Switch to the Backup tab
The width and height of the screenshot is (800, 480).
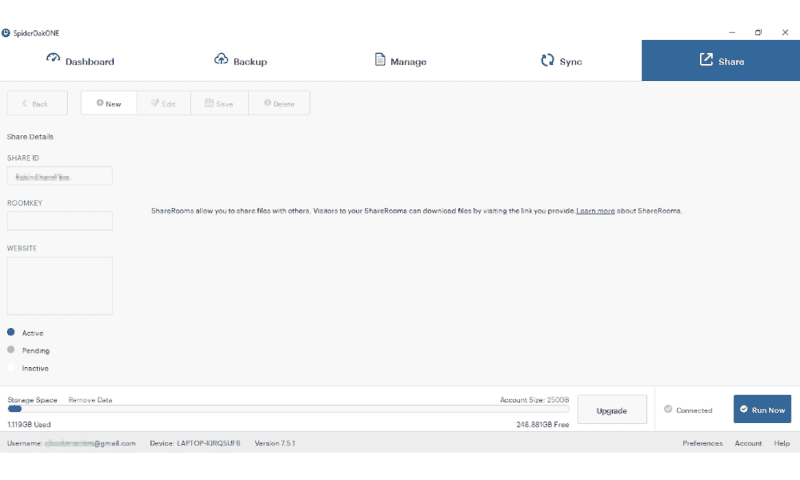240,61
